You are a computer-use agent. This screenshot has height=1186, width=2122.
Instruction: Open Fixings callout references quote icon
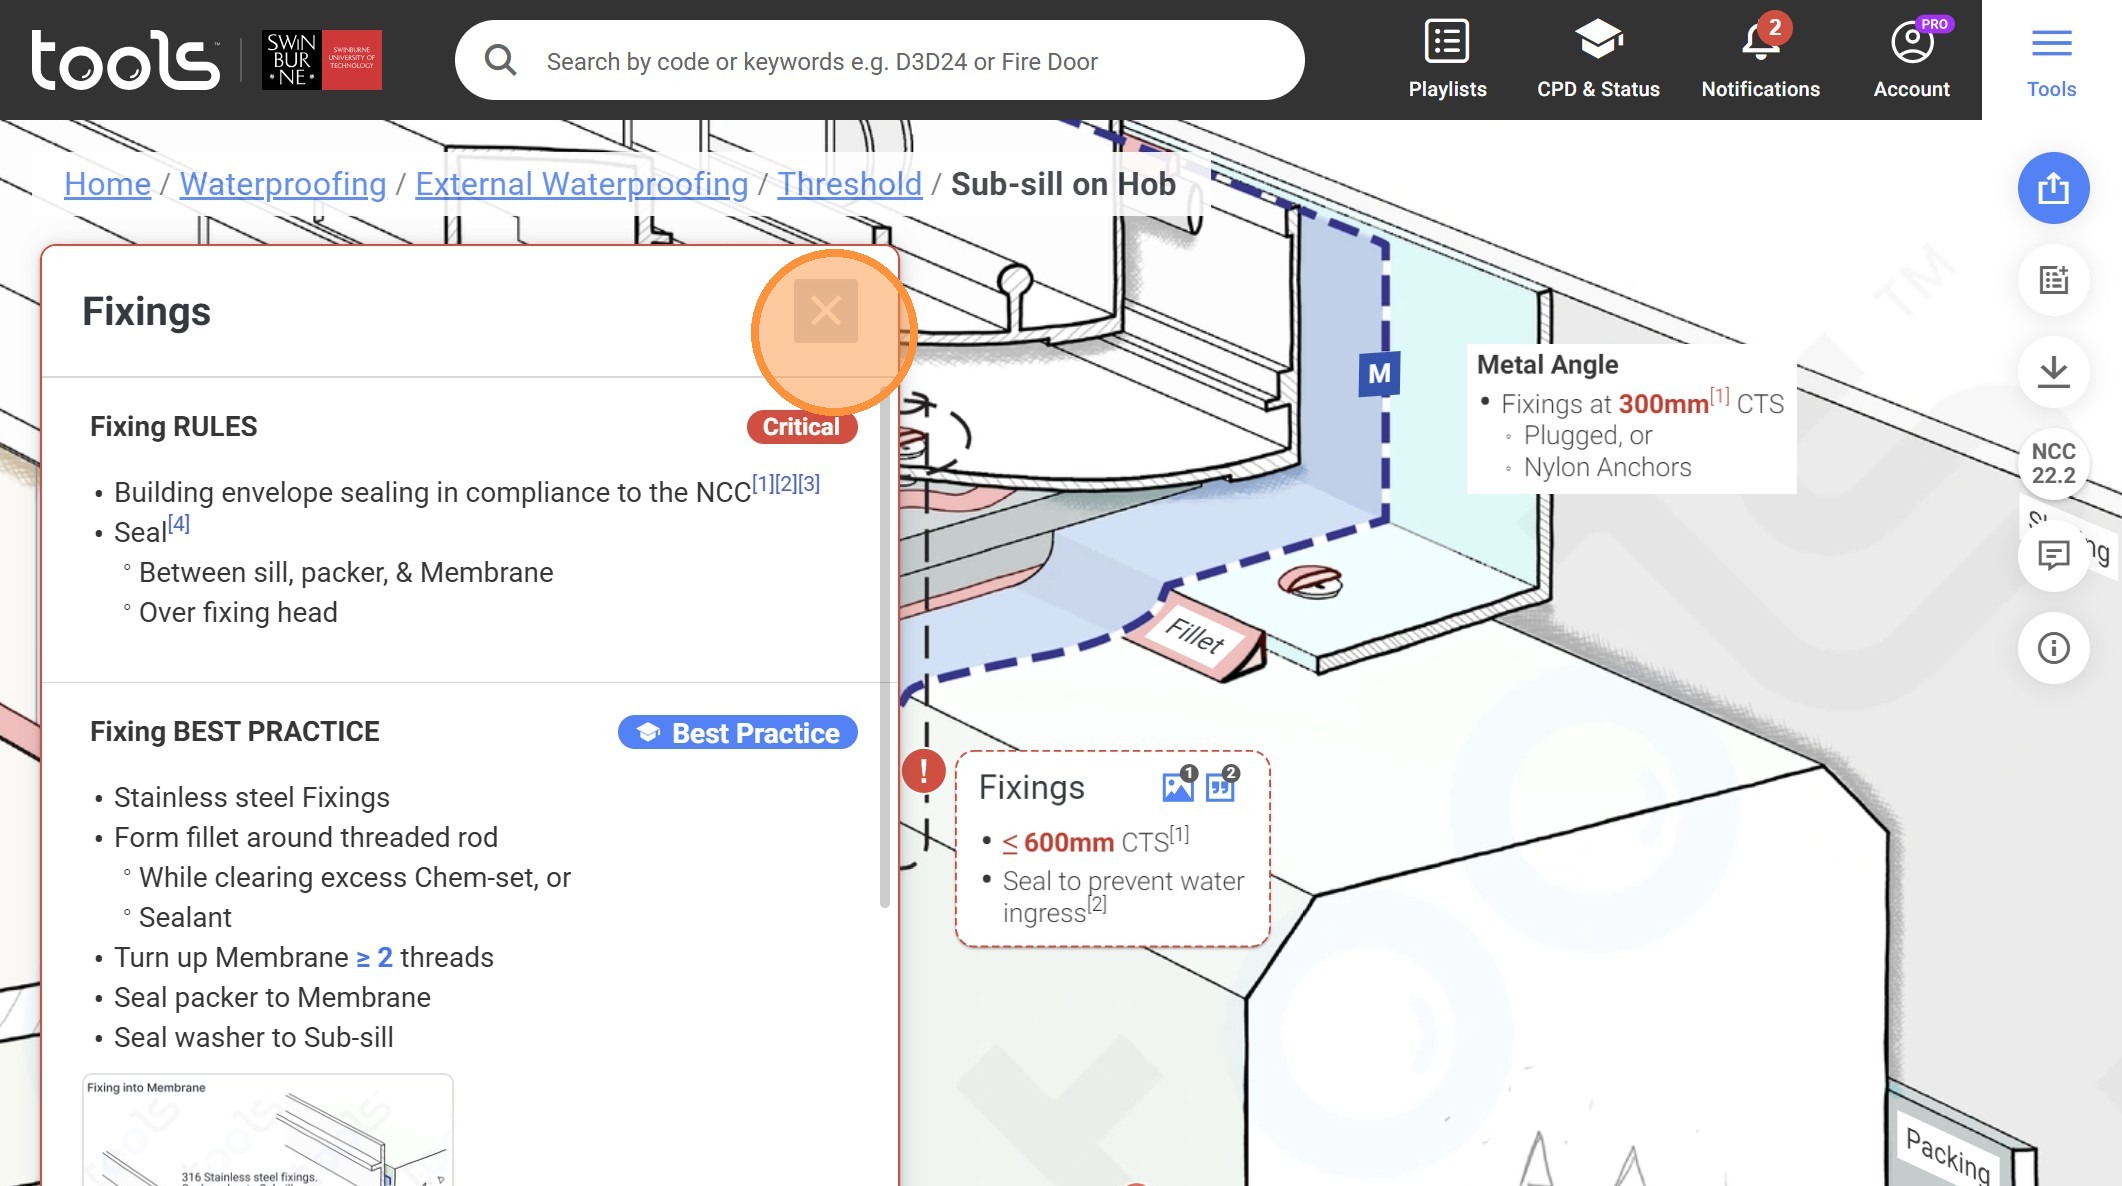tap(1221, 787)
